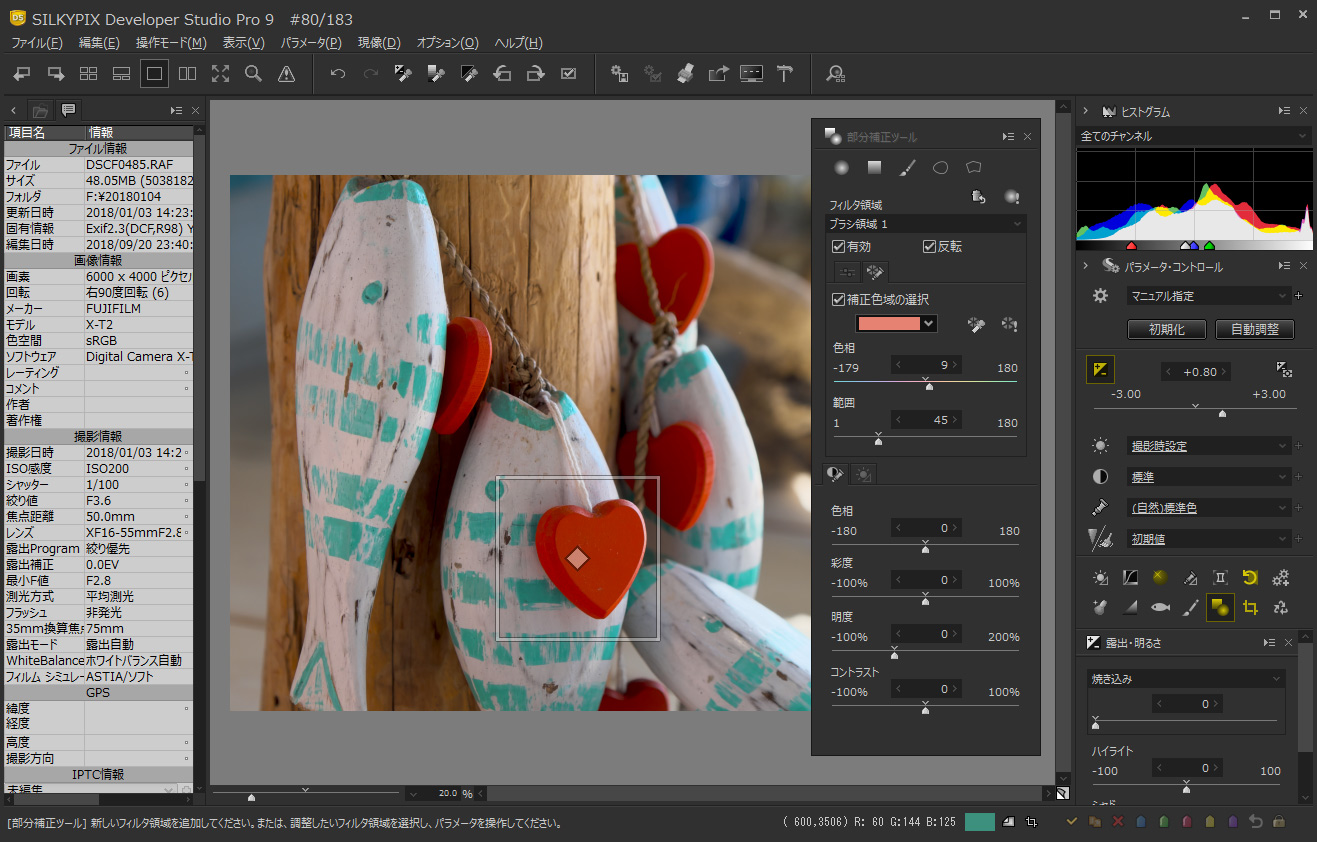
Task: Open the rotation/digital shift yellow icon
Action: click(x=1250, y=577)
